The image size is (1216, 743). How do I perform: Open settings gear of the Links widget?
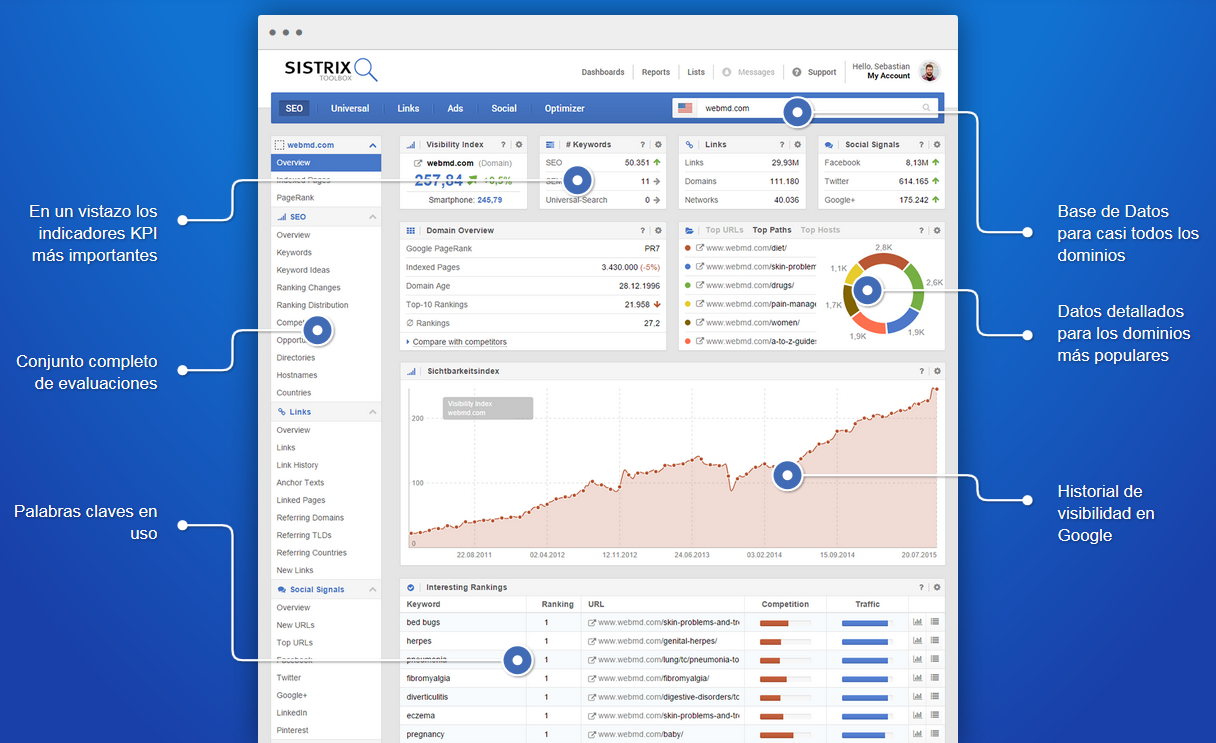tap(797, 145)
